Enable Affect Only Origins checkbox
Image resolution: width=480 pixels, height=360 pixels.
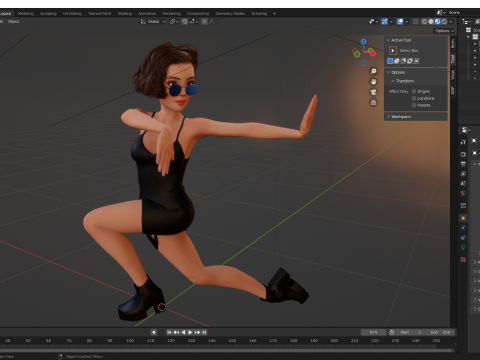[x=414, y=91]
